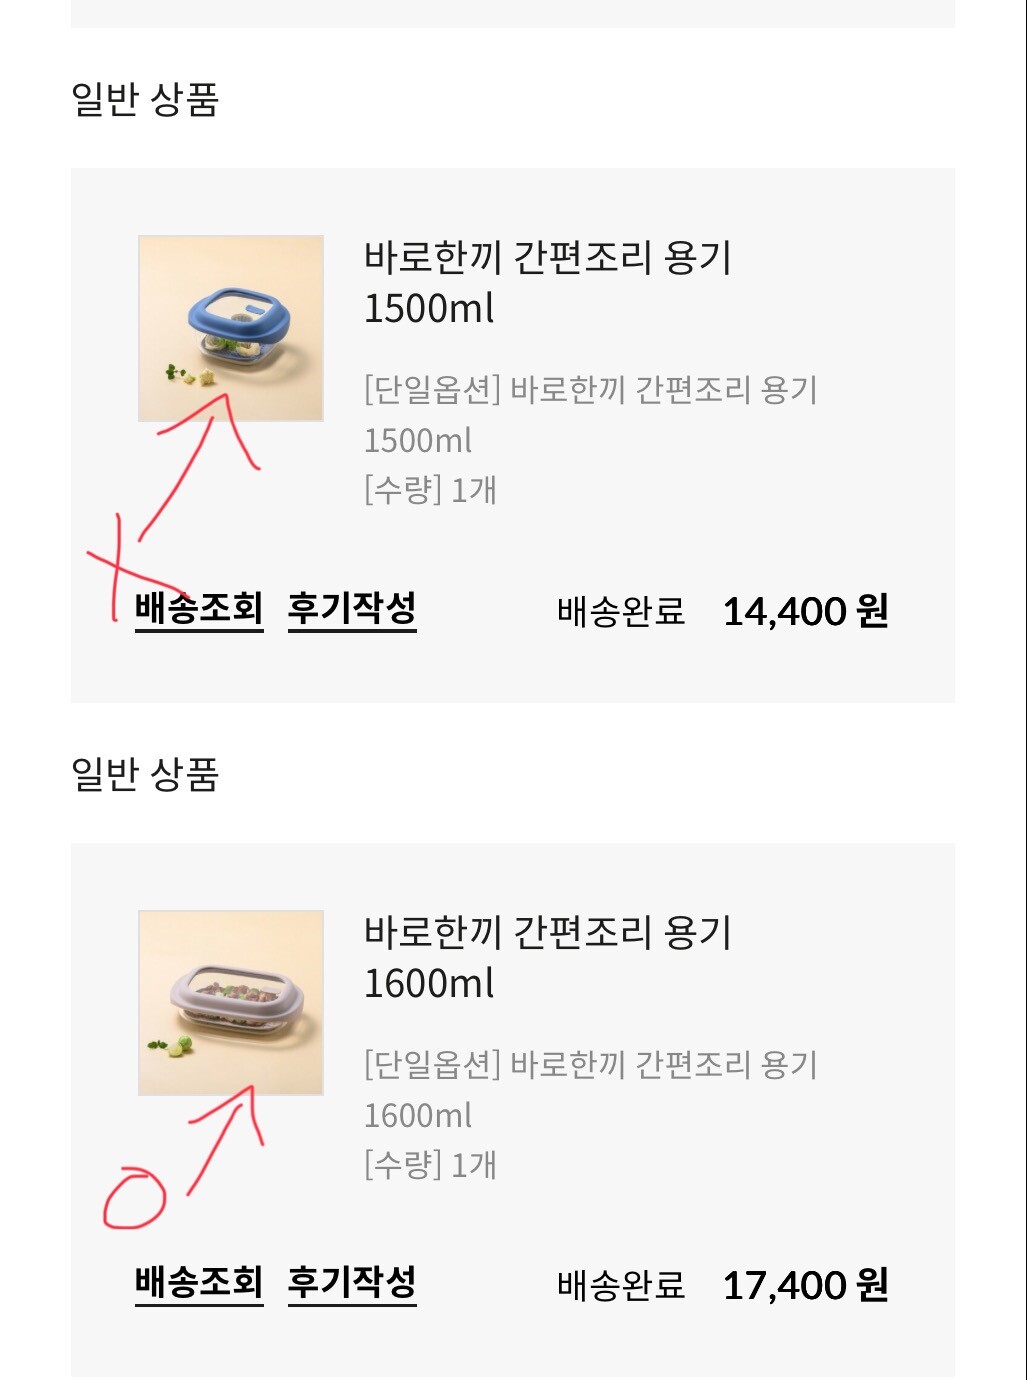
Task: Click the 17,400 원 price
Action: click(x=805, y=1286)
